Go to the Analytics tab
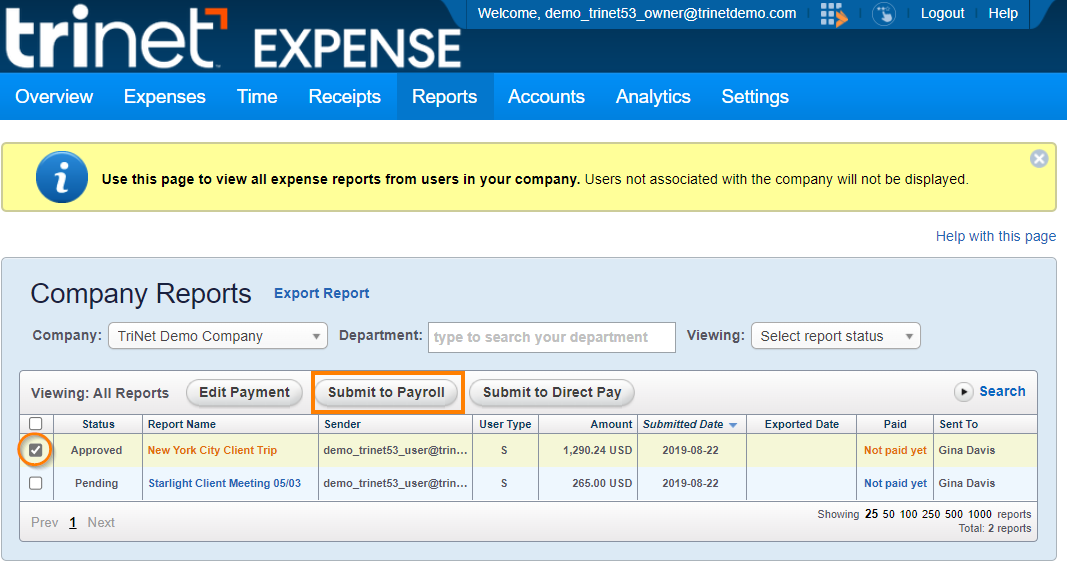This screenshot has width=1067, height=568. point(653,97)
